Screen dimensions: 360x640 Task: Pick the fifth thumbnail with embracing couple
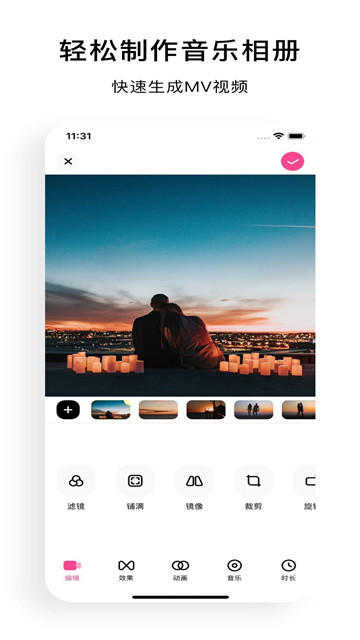(298, 409)
